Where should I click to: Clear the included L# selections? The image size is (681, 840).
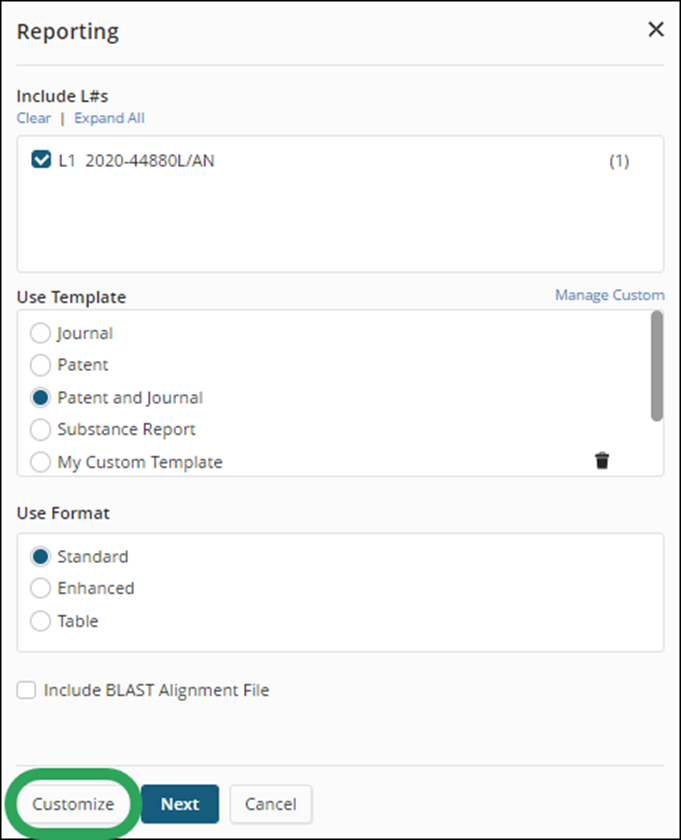tap(34, 118)
